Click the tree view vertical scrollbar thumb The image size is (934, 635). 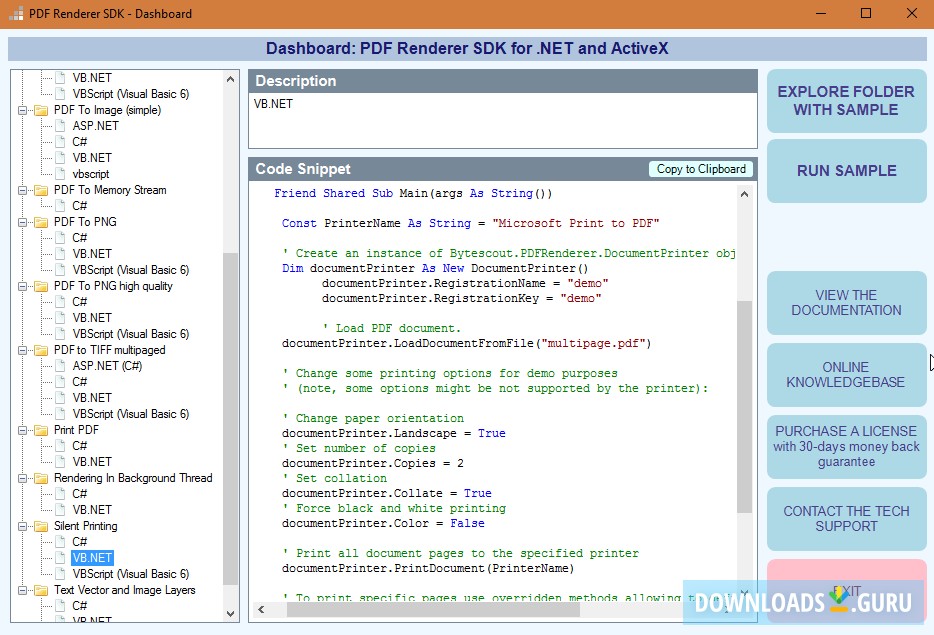[x=231, y=419]
